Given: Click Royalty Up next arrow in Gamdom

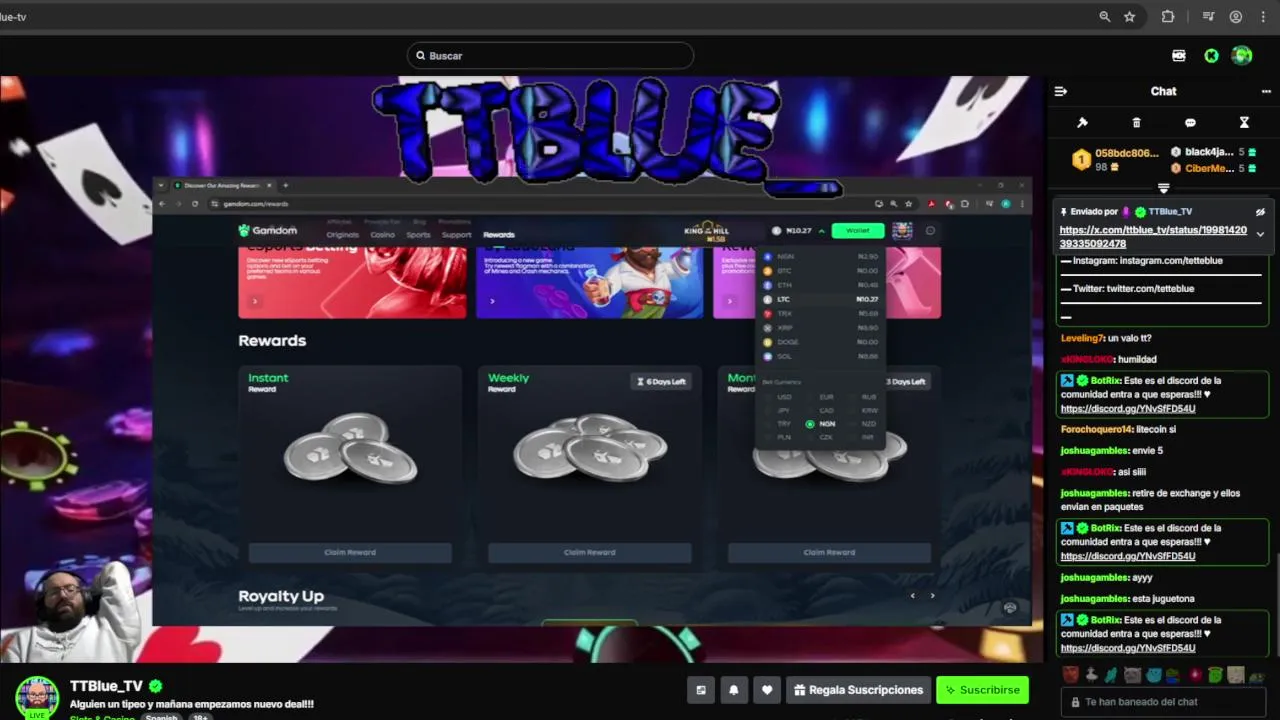Looking at the screenshot, I should click(932, 596).
